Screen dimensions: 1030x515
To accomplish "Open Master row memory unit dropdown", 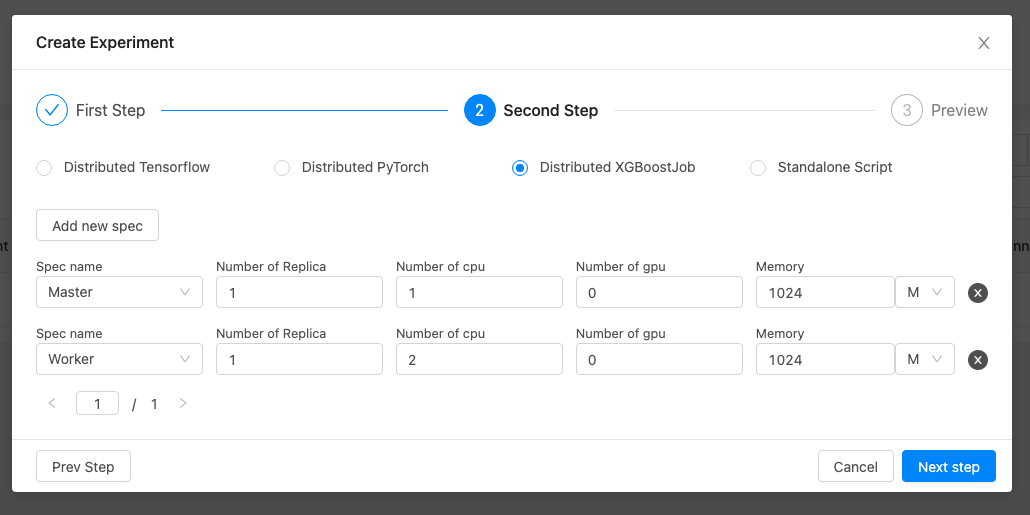I will point(924,292).
